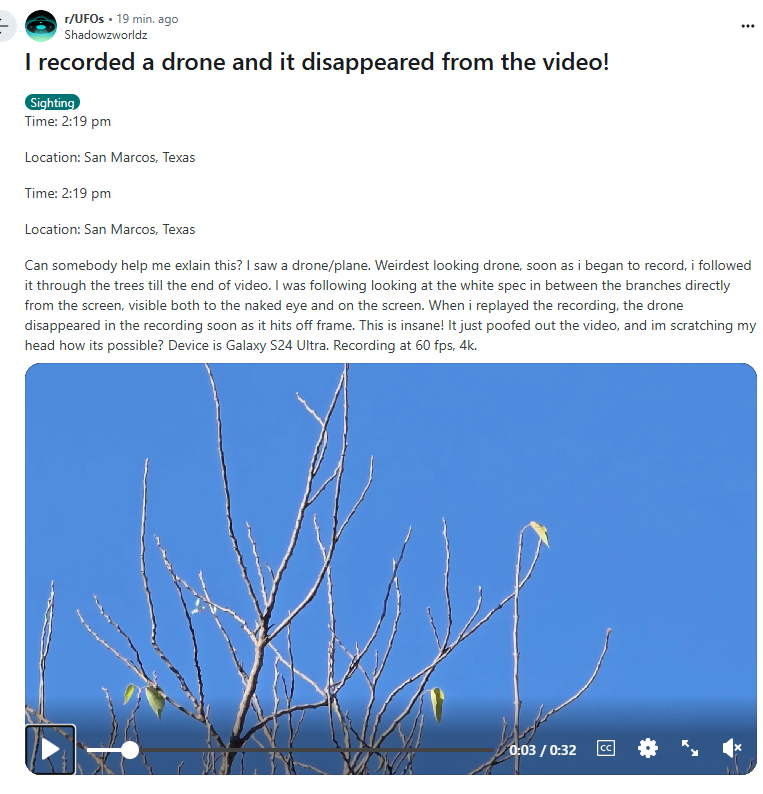This screenshot has height=794, width=763.
Task: Click the yellow leaf at the branch tip
Action: (x=541, y=533)
